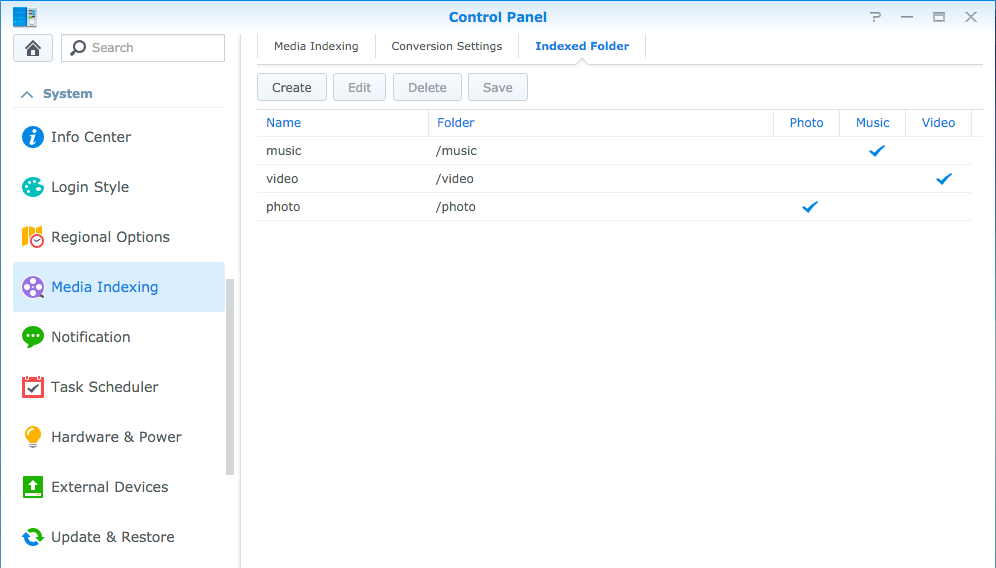The width and height of the screenshot is (996, 568).
Task: Click the Login Style palette icon
Action: [33, 187]
